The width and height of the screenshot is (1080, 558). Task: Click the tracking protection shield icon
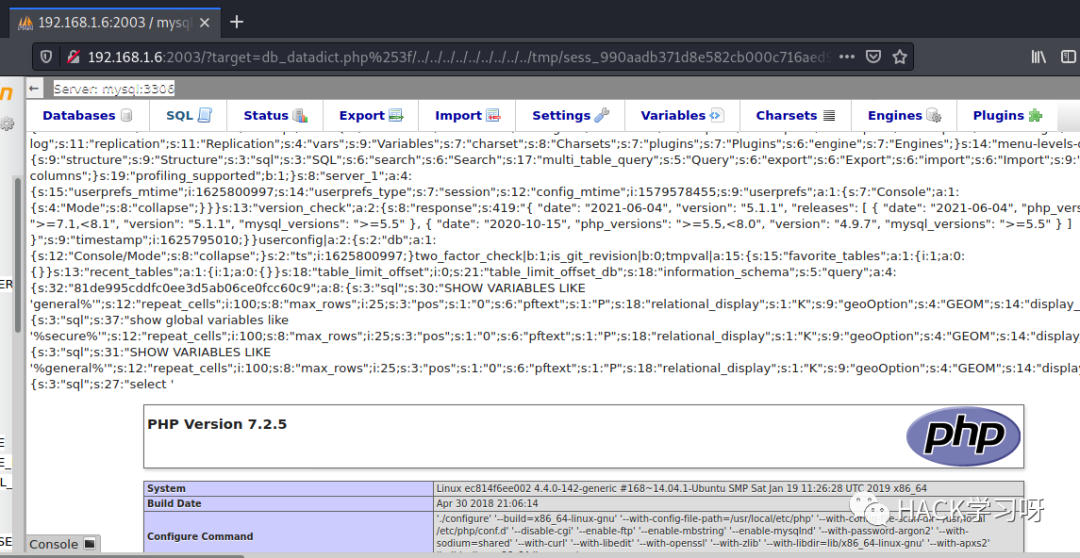[x=46, y=57]
